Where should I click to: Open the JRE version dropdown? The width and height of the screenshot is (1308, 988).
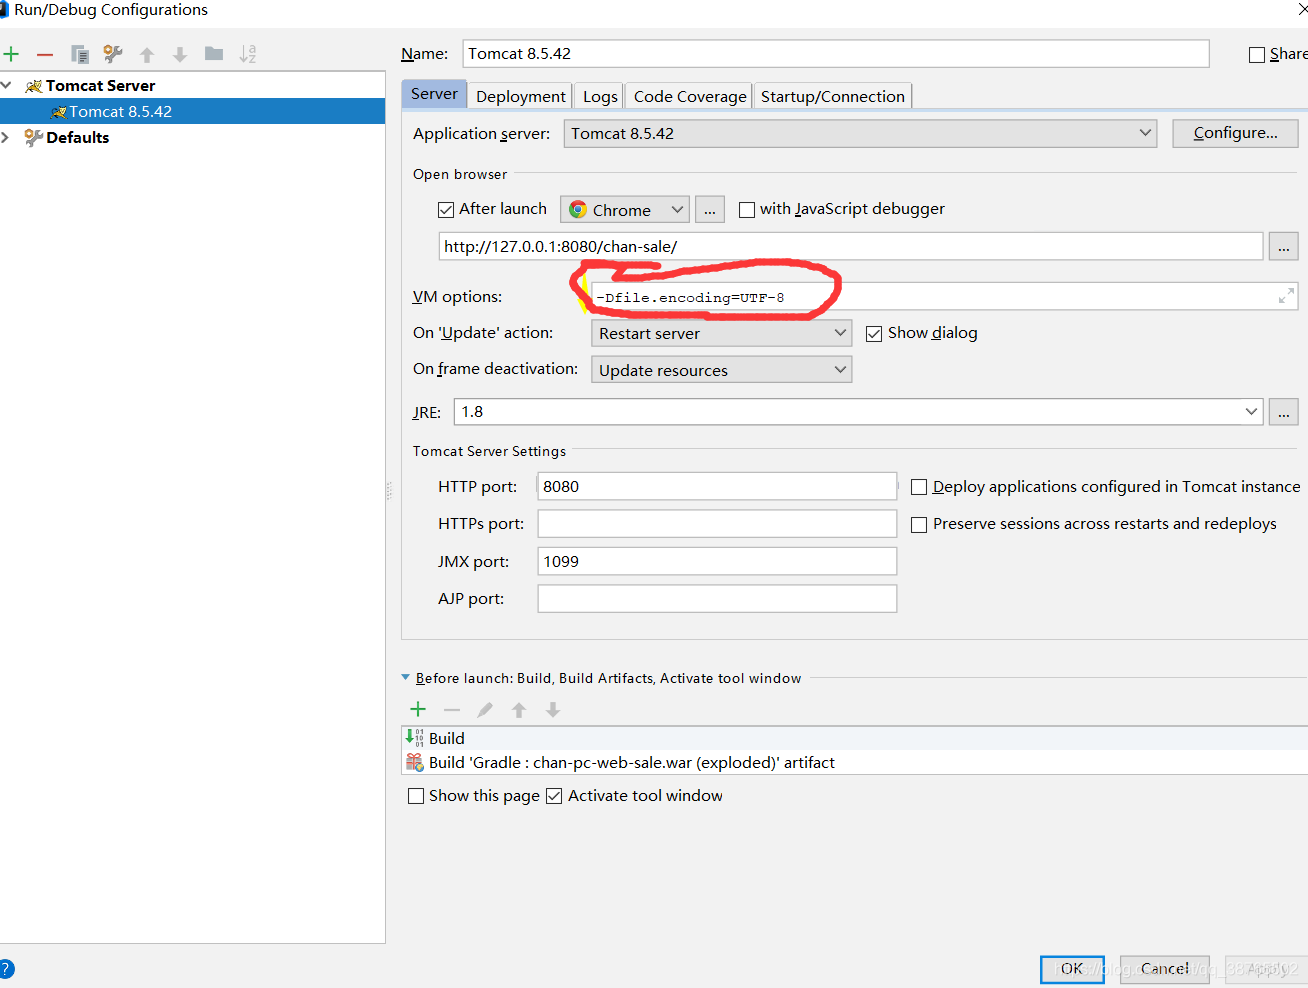1251,412
